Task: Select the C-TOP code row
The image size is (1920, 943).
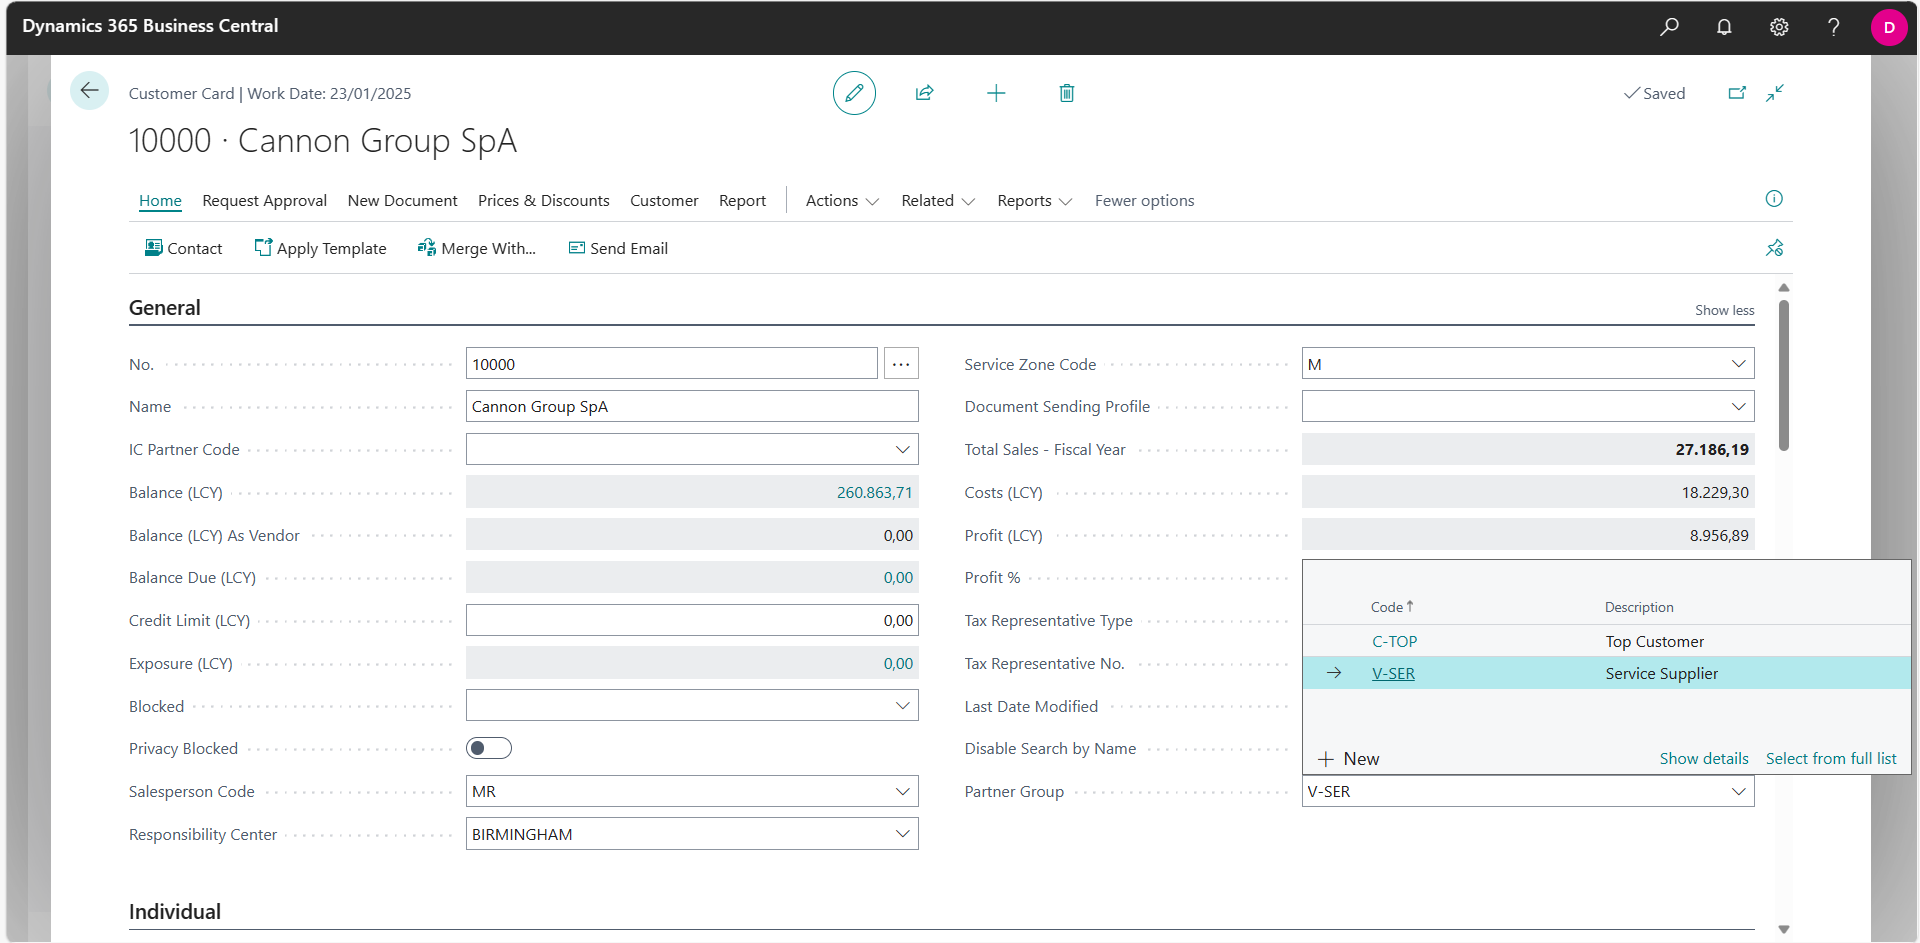Action: click(1606, 642)
